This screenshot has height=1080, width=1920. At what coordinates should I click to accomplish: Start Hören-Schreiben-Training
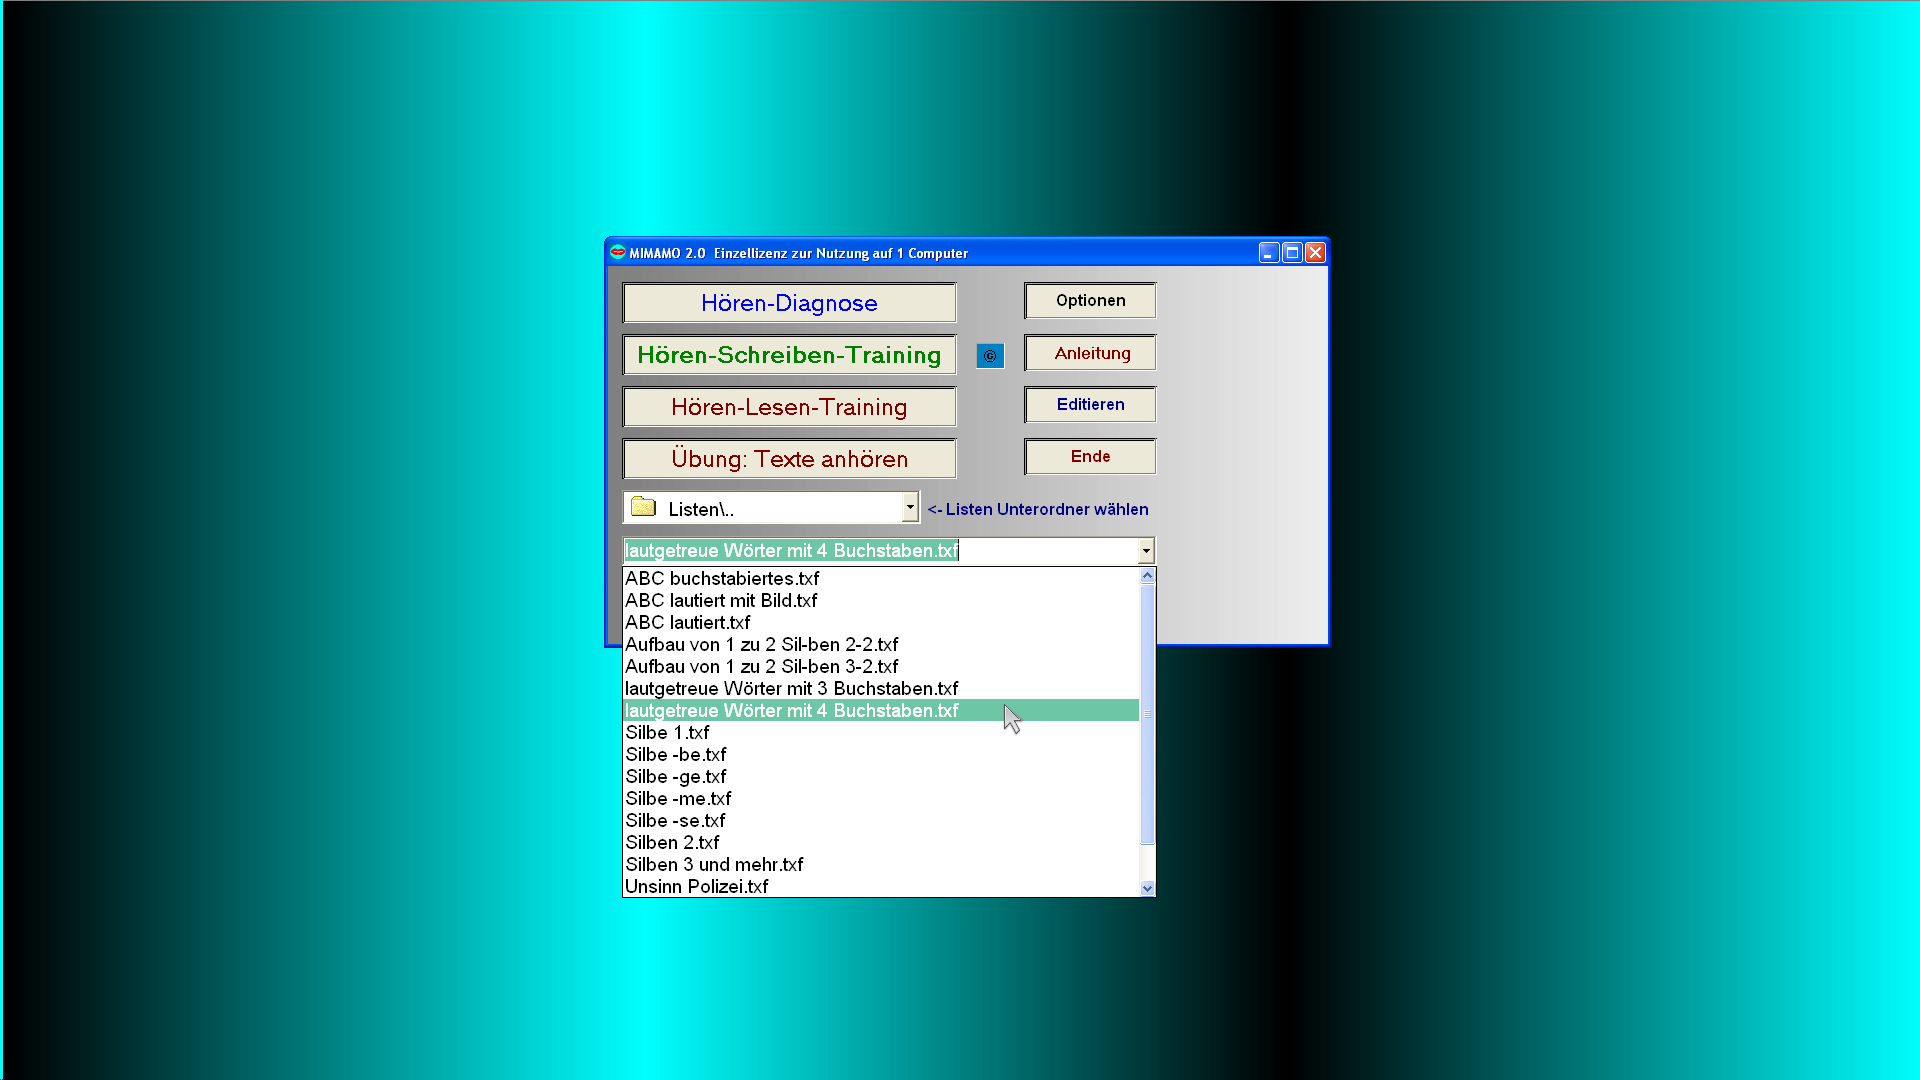pyautogui.click(x=789, y=355)
